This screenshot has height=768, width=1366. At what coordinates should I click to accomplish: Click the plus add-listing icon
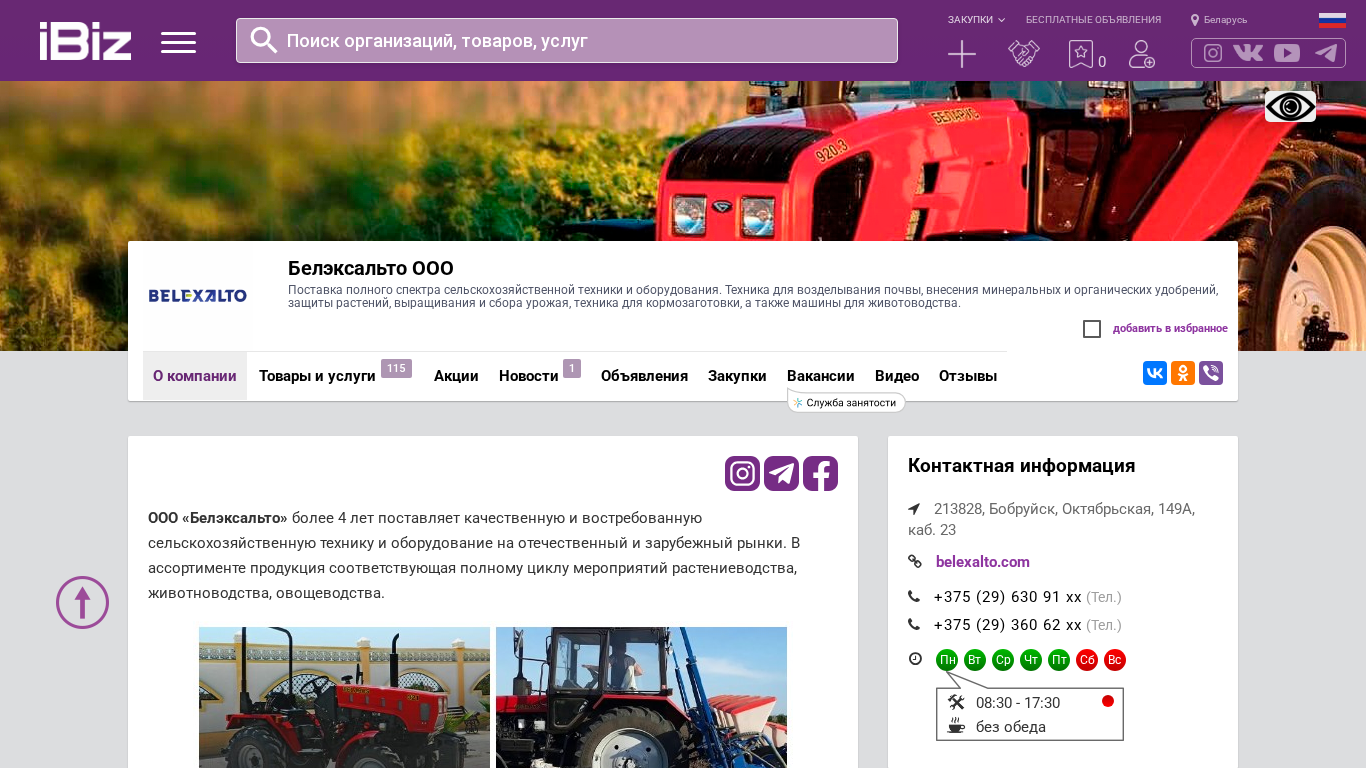[962, 54]
